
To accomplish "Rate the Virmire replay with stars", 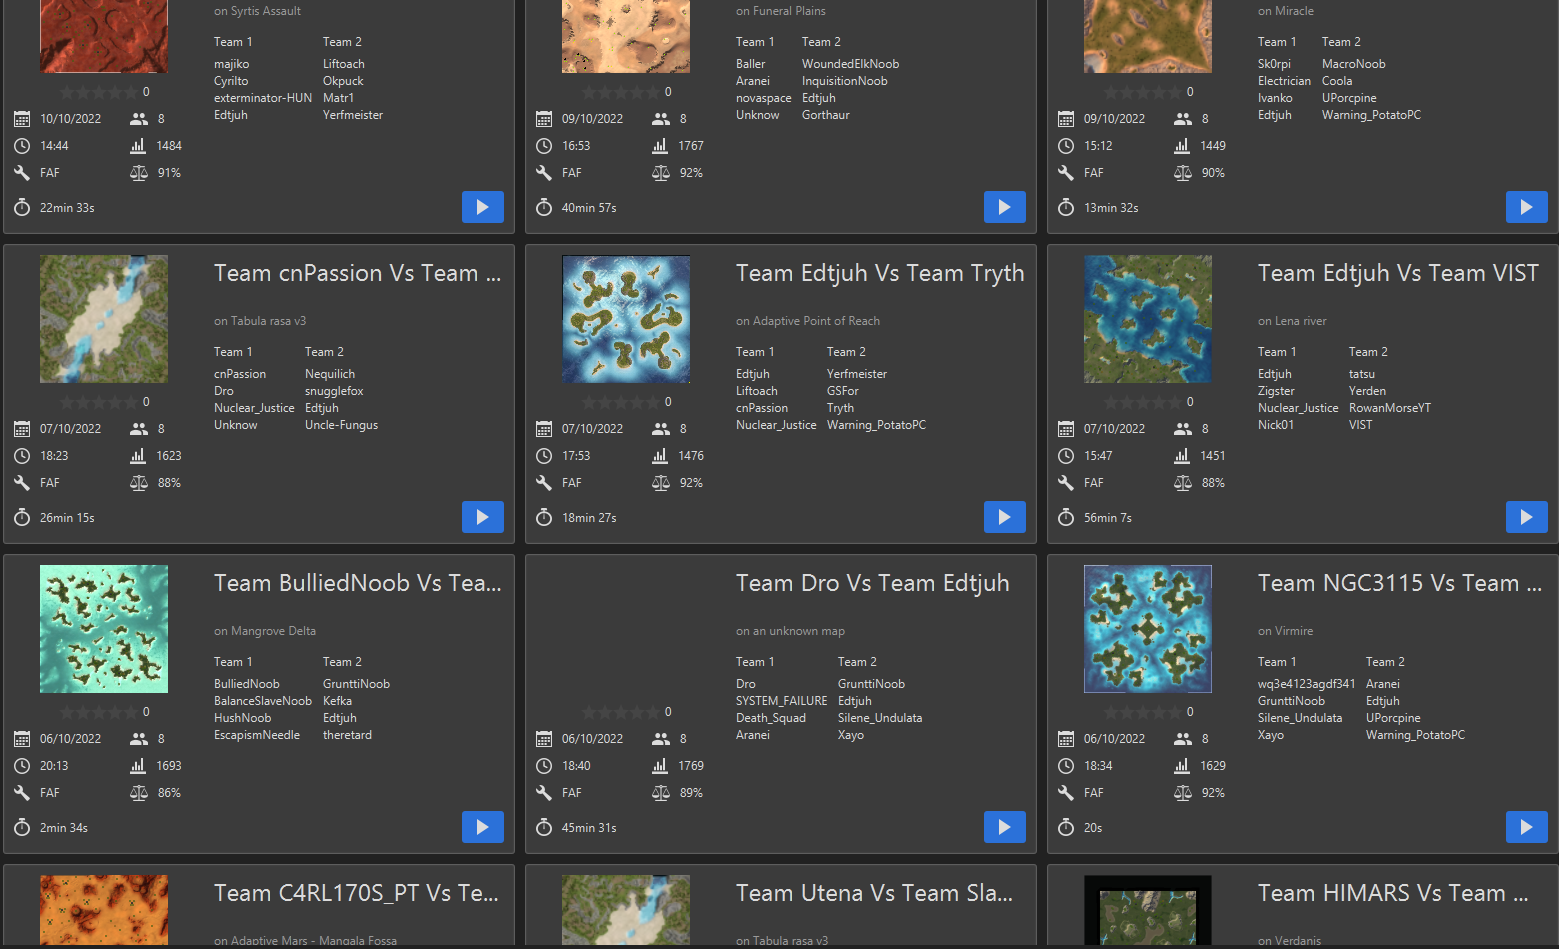I will 1142,712.
